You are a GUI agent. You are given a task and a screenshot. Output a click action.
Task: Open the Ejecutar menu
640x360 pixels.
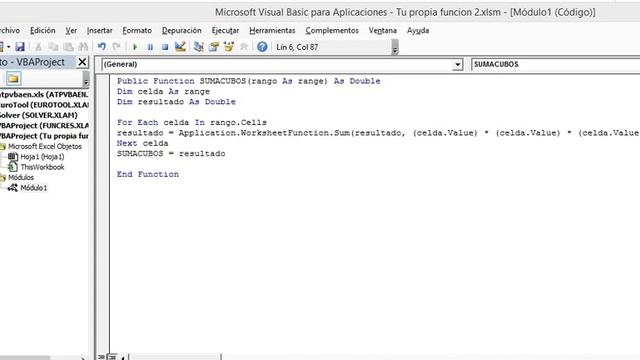tap(225, 31)
